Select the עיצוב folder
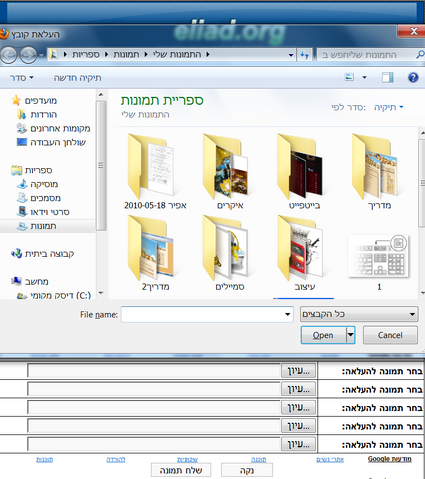The height and width of the screenshot is (479, 425). (x=304, y=253)
